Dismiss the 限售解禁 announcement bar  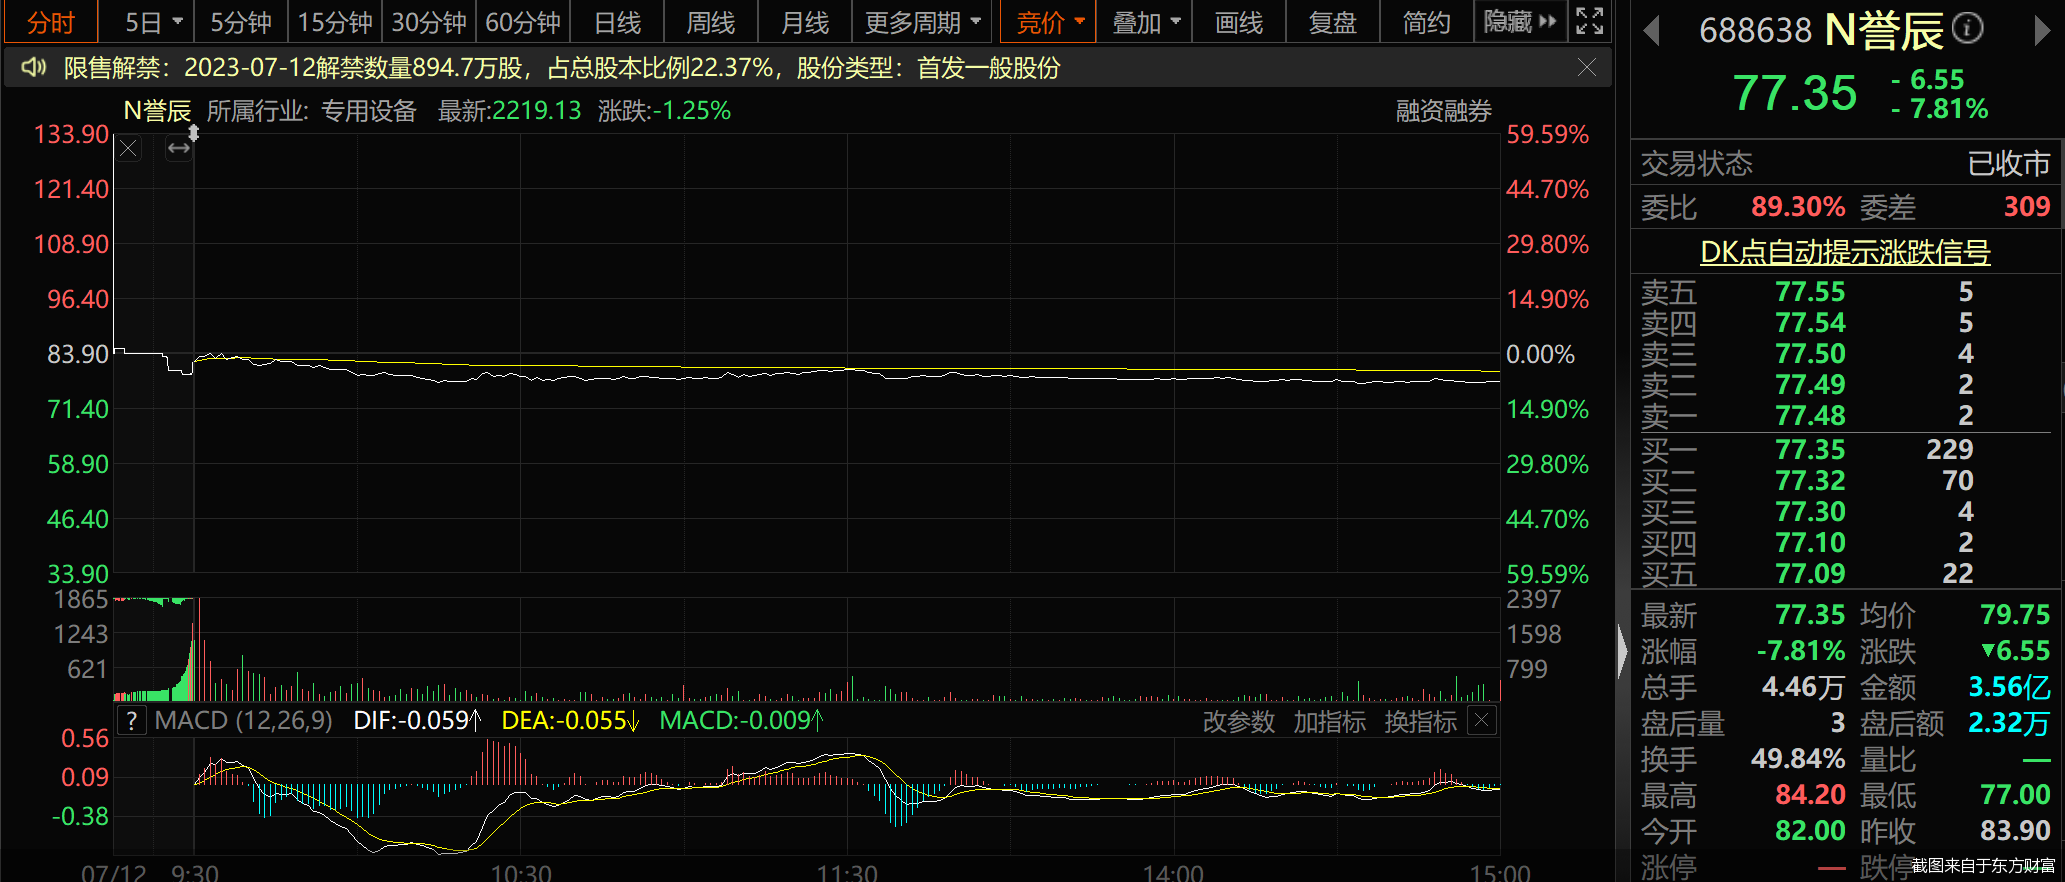pos(1586,68)
